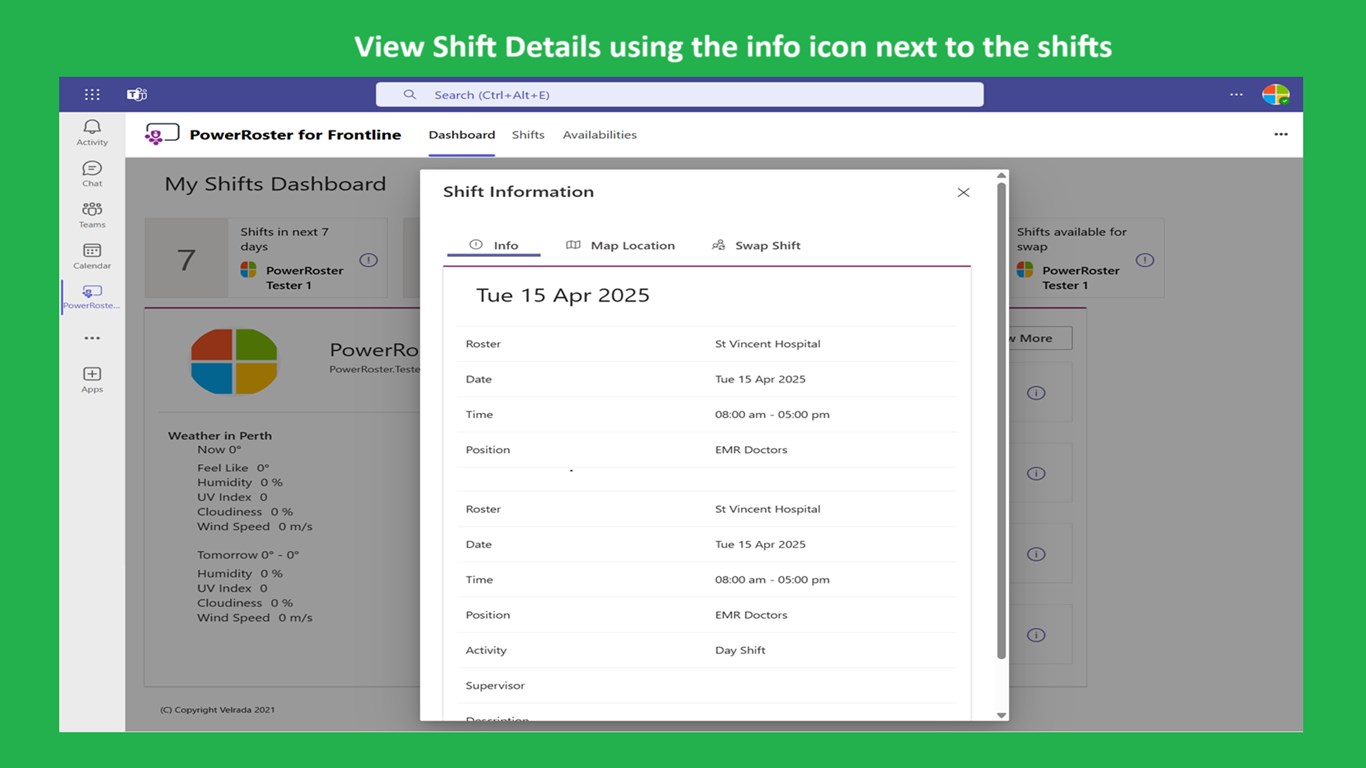Click the Tue 15 Apr 2025 heading
1366x768 pixels.
pos(563,295)
